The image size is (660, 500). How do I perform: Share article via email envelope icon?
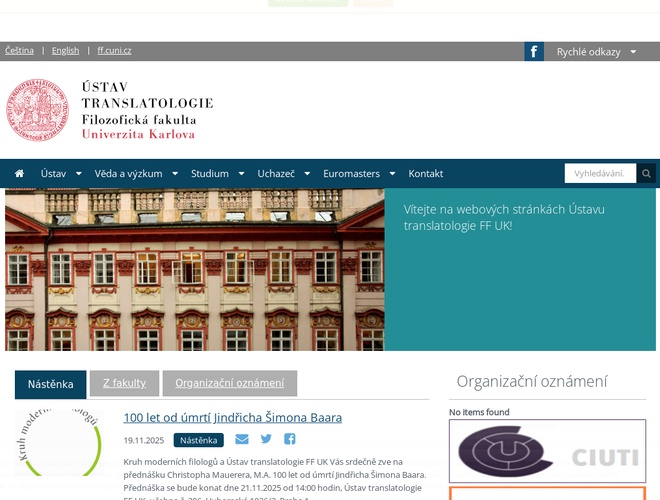(242, 439)
